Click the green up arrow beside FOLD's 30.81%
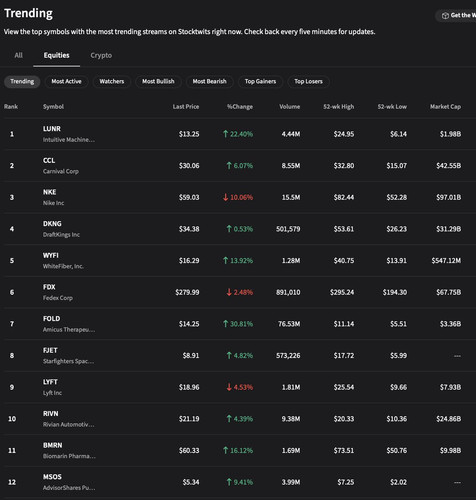Image resolution: width=476 pixels, height=500 pixels. (226, 324)
